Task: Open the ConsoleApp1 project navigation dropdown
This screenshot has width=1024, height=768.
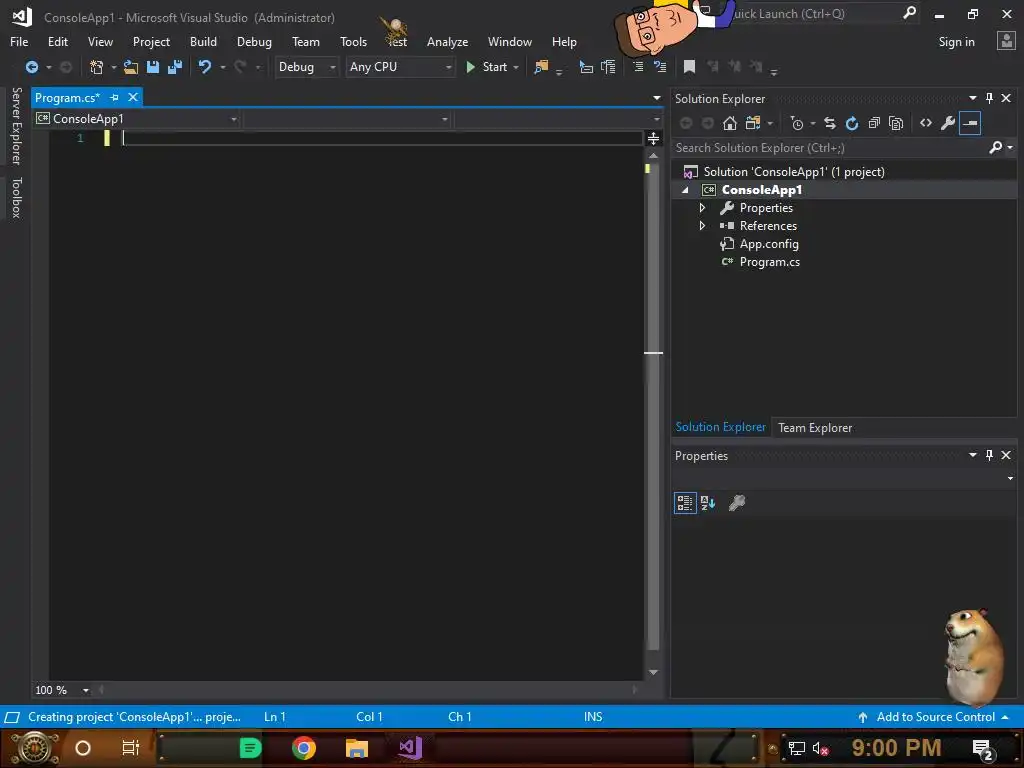Action: pos(137,119)
